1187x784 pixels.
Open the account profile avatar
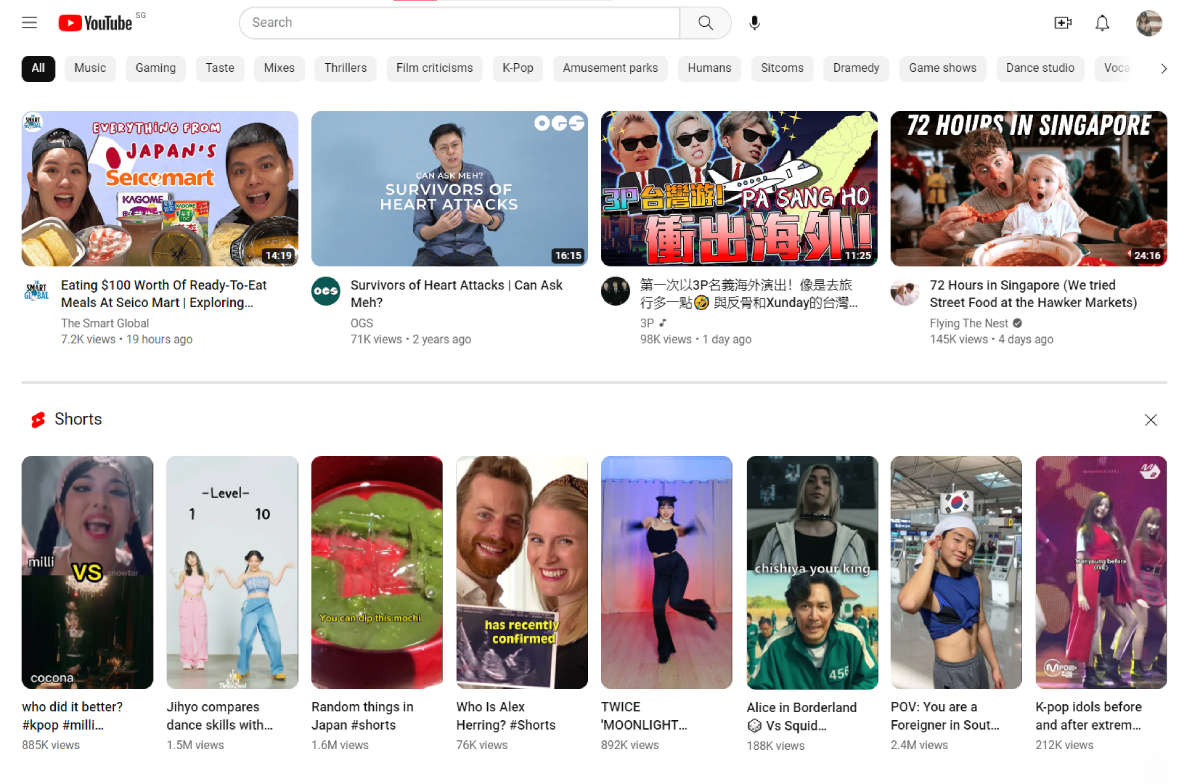[1149, 23]
